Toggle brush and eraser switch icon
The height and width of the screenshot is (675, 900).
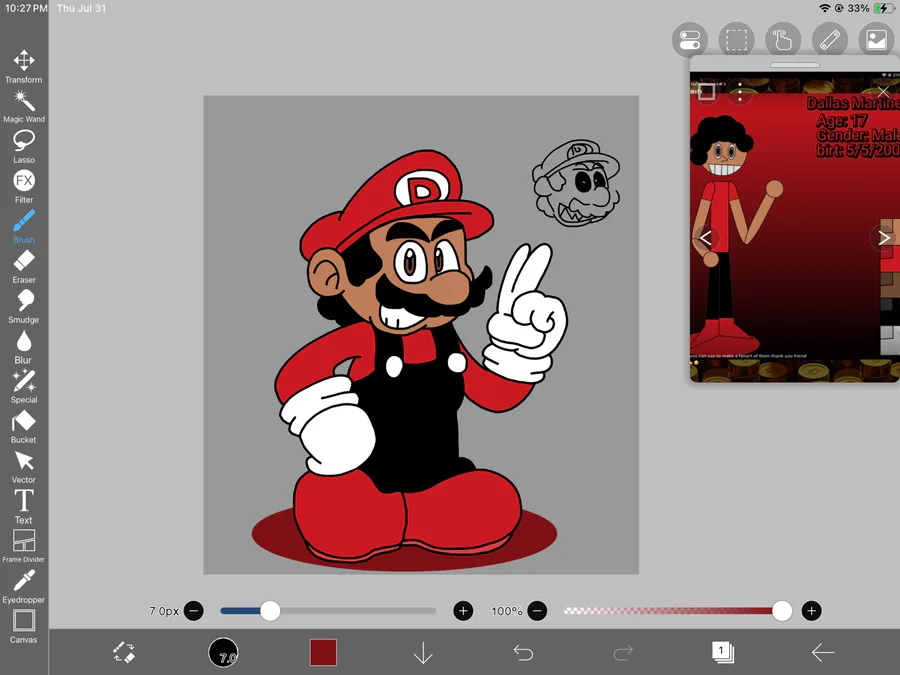click(x=123, y=653)
